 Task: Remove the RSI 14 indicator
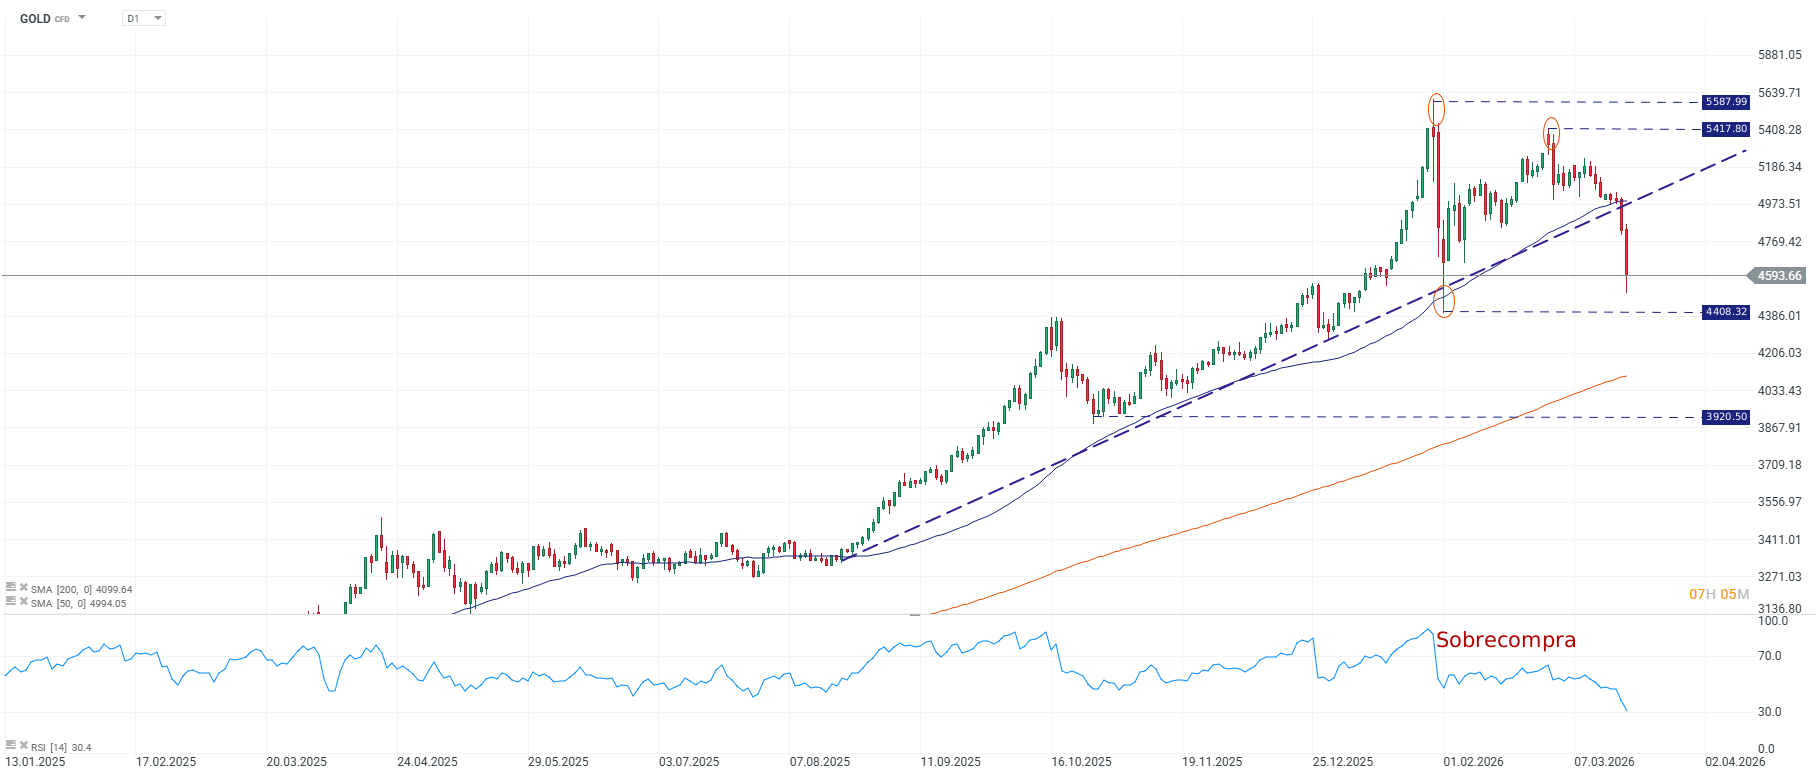[x=23, y=746]
